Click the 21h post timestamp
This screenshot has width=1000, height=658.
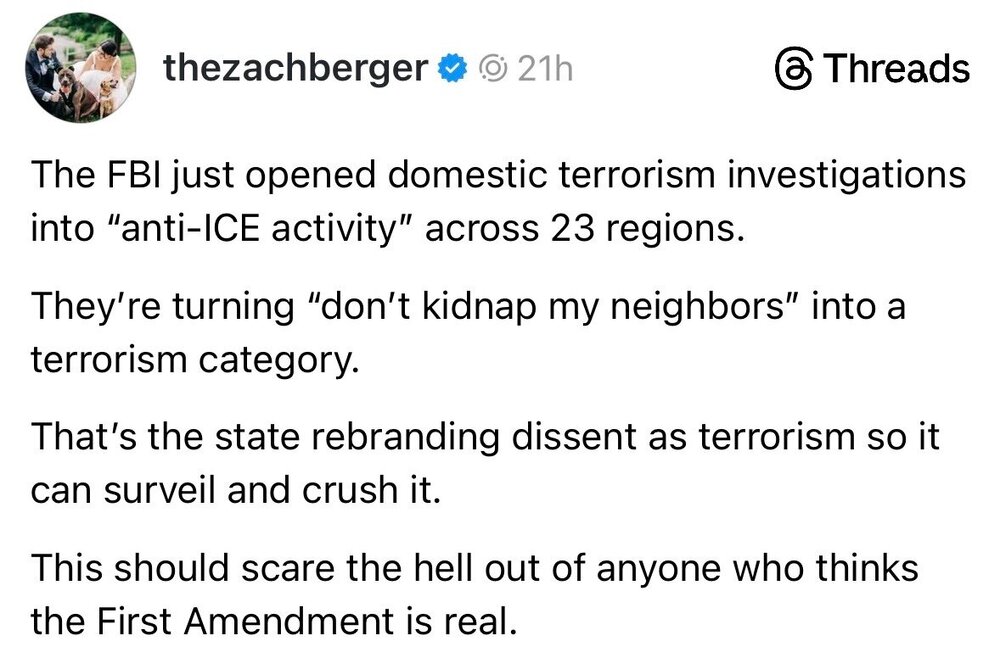(543, 69)
